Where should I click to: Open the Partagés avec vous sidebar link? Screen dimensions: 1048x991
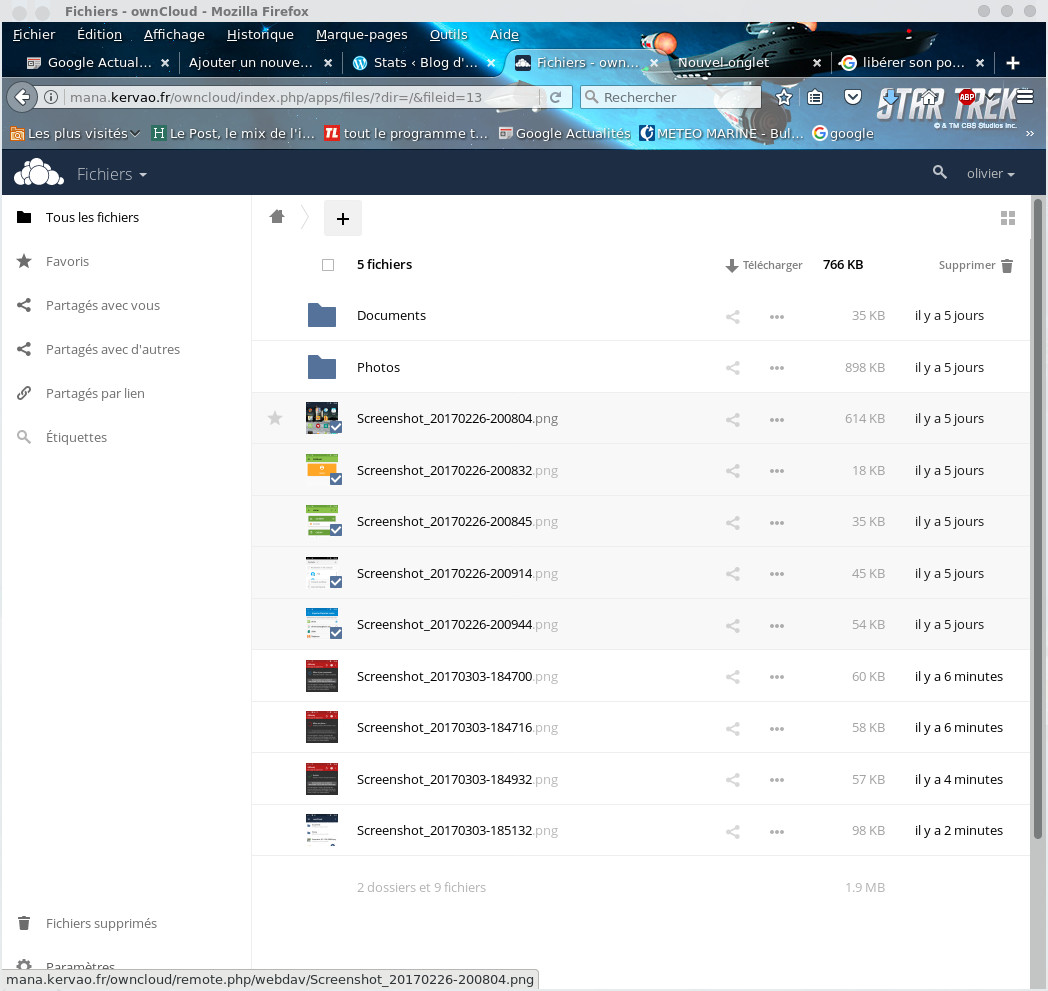102,305
